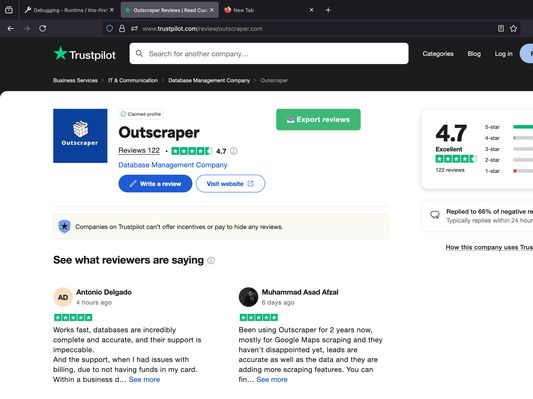Image resolution: width=533 pixels, height=399 pixels.
Task: Filter by the 4-star rating row
Action: 509,138
